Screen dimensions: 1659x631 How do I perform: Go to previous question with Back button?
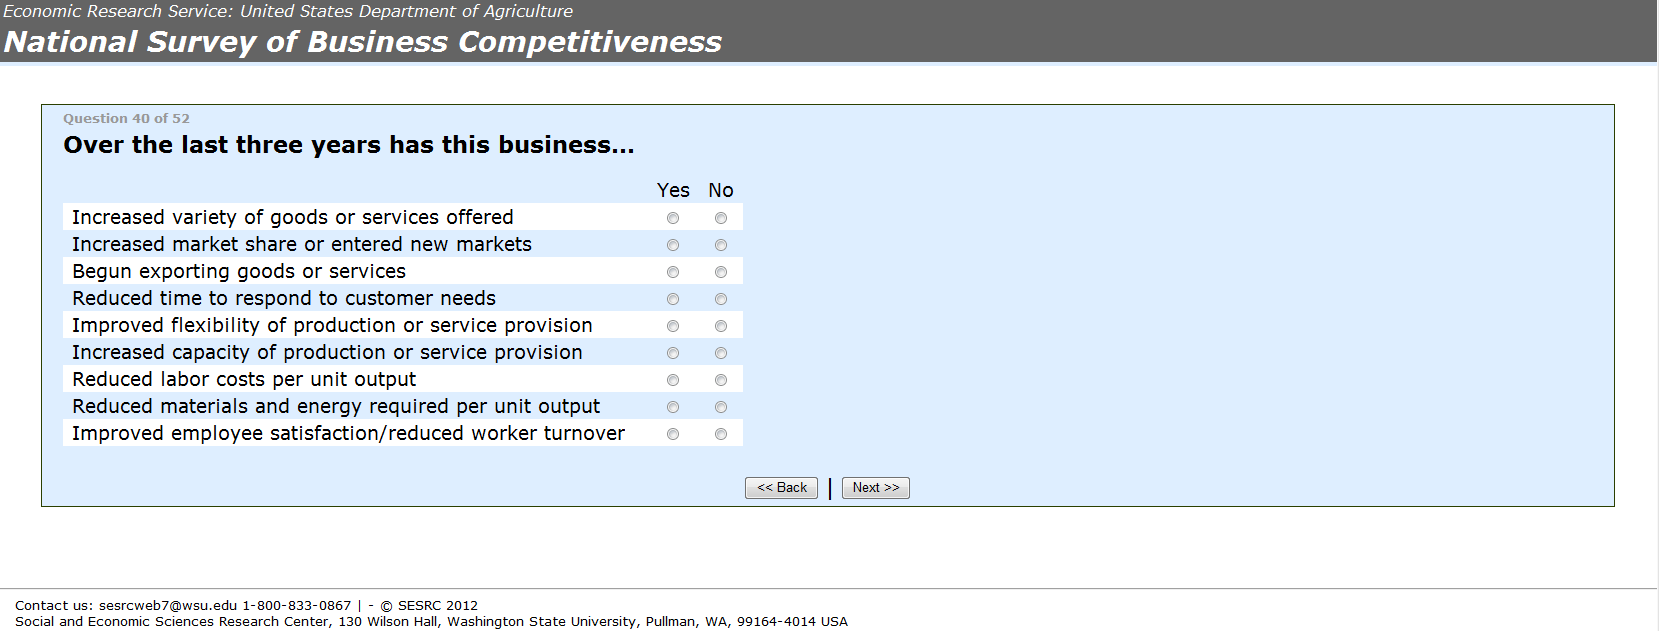click(781, 488)
